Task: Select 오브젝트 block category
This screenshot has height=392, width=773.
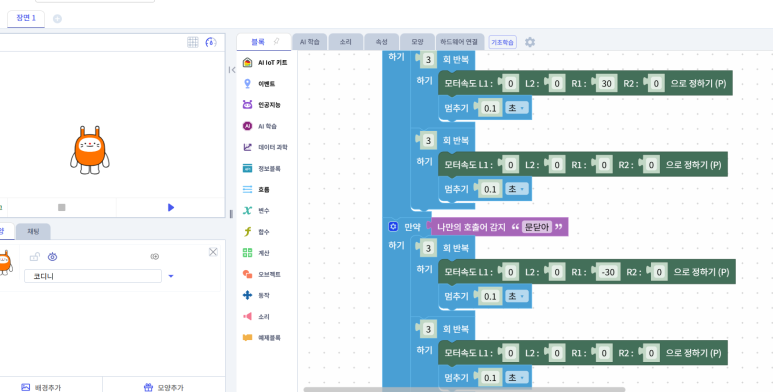Action: click(x=262, y=274)
